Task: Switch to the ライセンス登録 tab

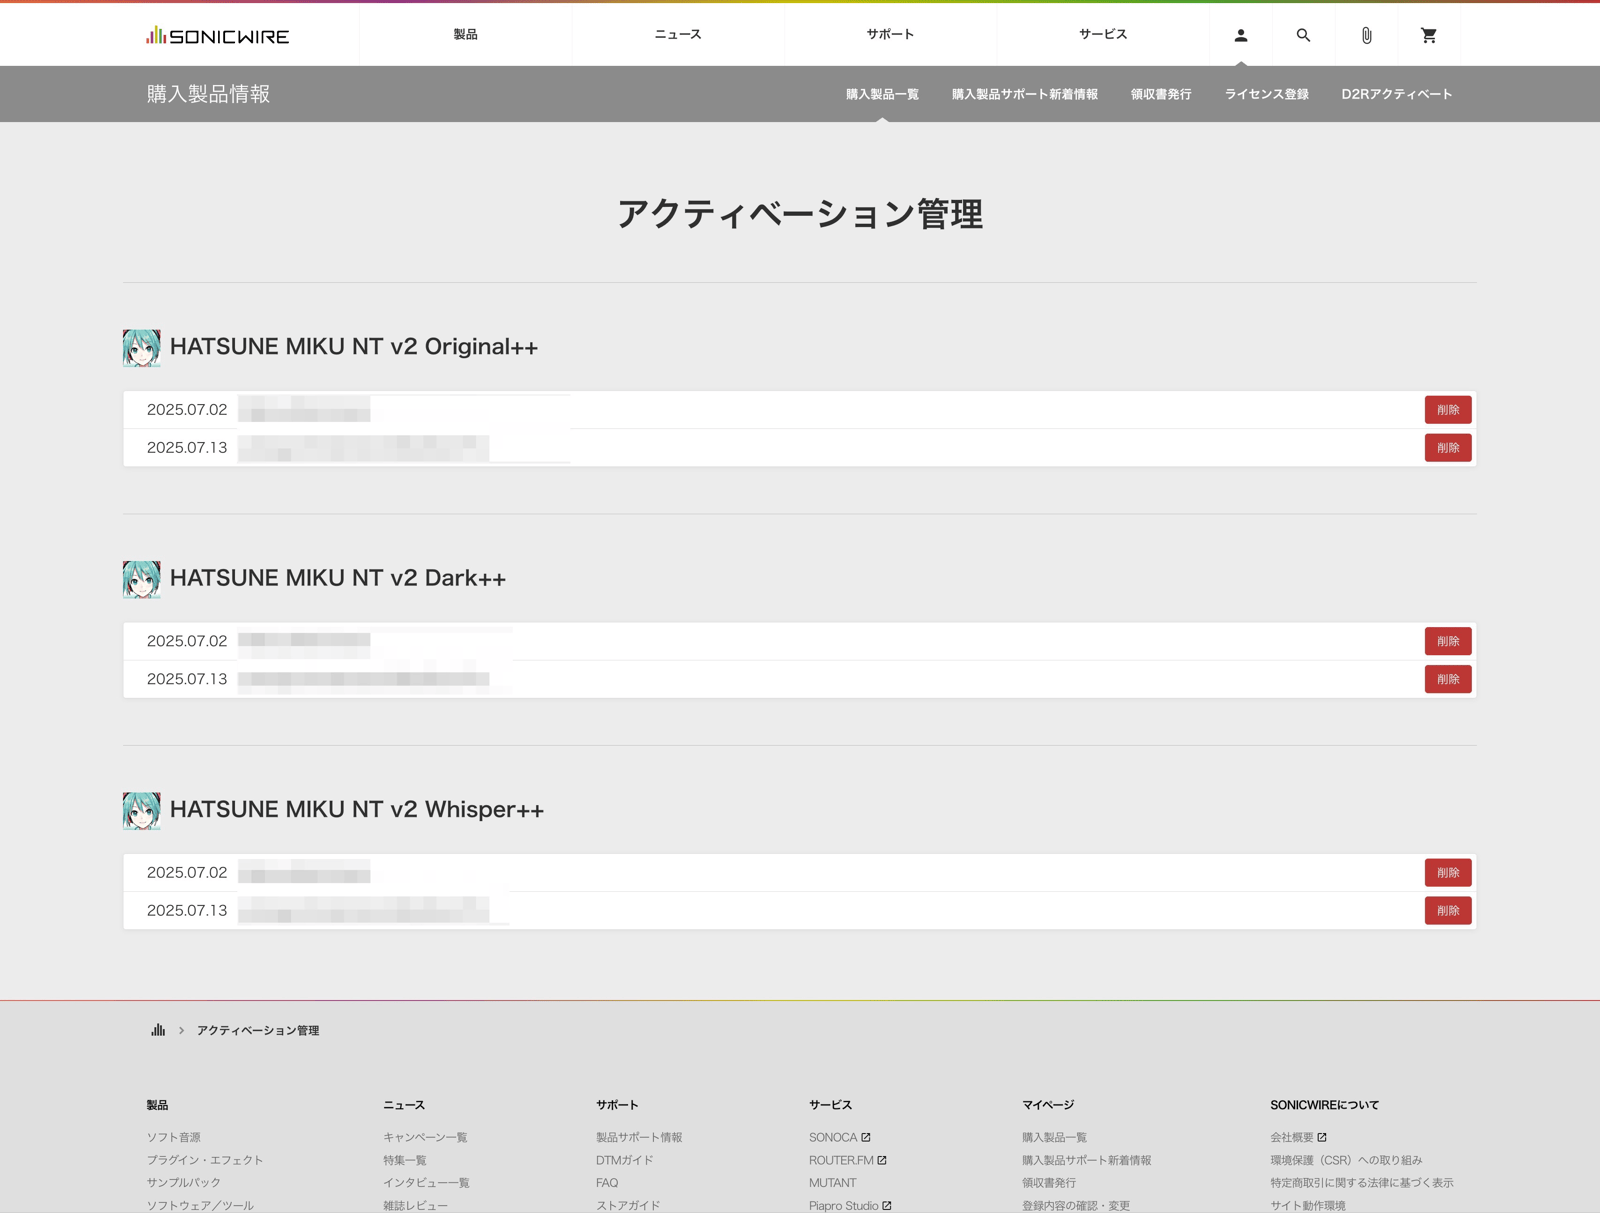Action: click(x=1266, y=94)
